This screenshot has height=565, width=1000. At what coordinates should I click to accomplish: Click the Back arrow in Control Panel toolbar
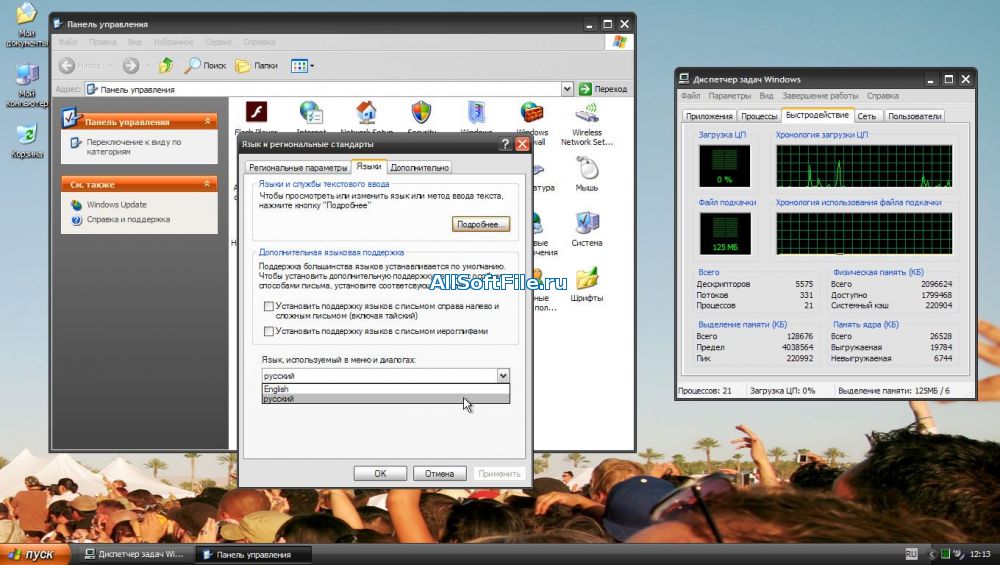point(67,65)
